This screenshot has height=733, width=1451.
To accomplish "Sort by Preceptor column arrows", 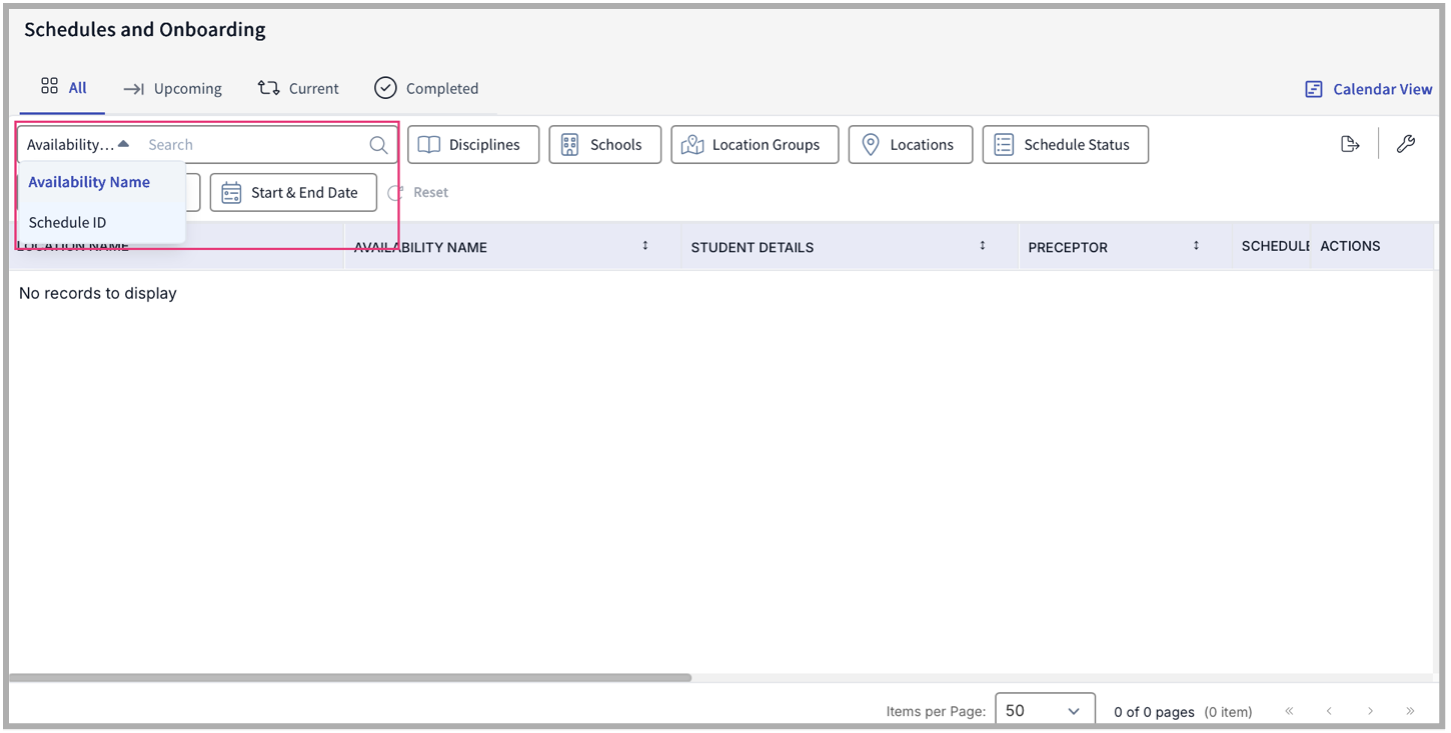I will click(x=1196, y=246).
